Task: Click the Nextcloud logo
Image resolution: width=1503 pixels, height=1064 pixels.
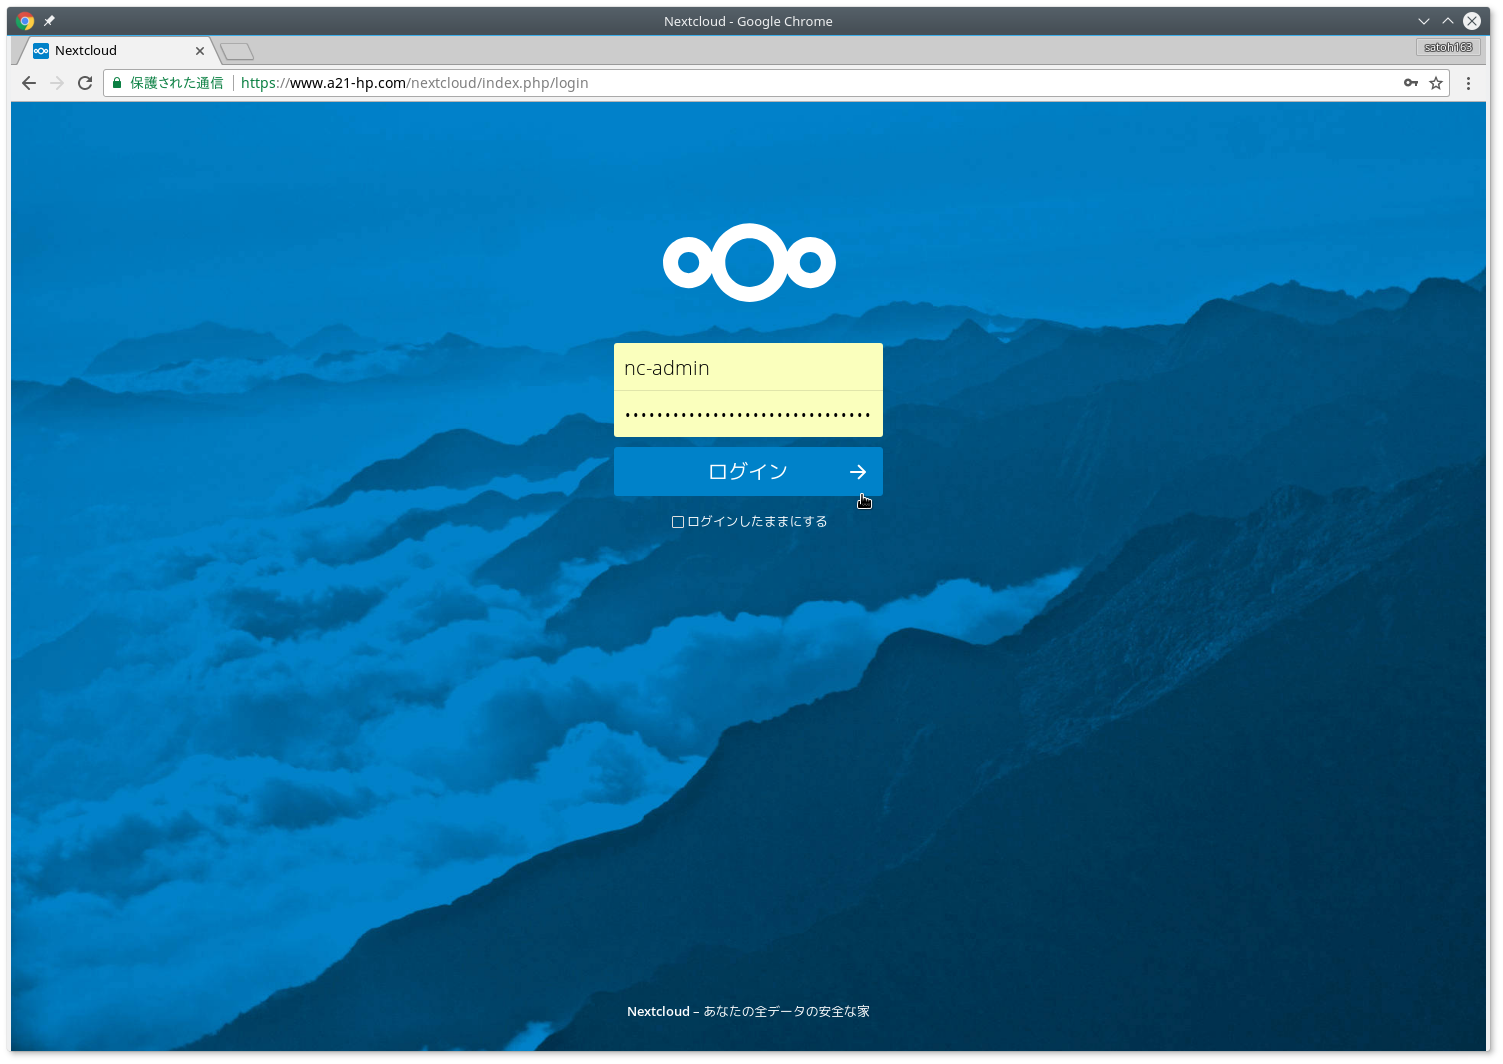Action: coord(749,262)
